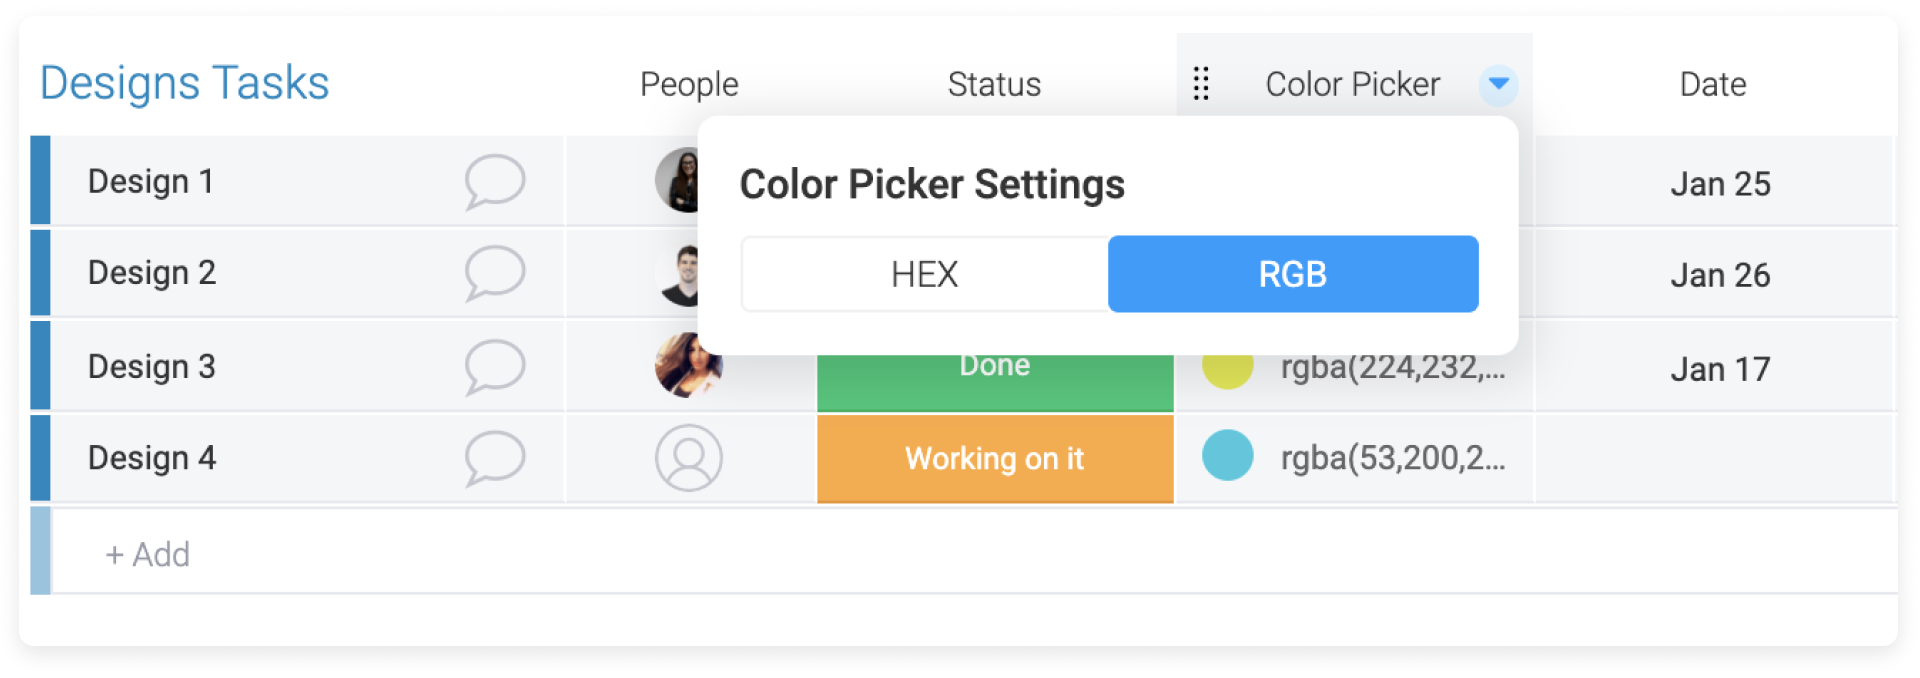Click + Add to create new item

(x=148, y=554)
